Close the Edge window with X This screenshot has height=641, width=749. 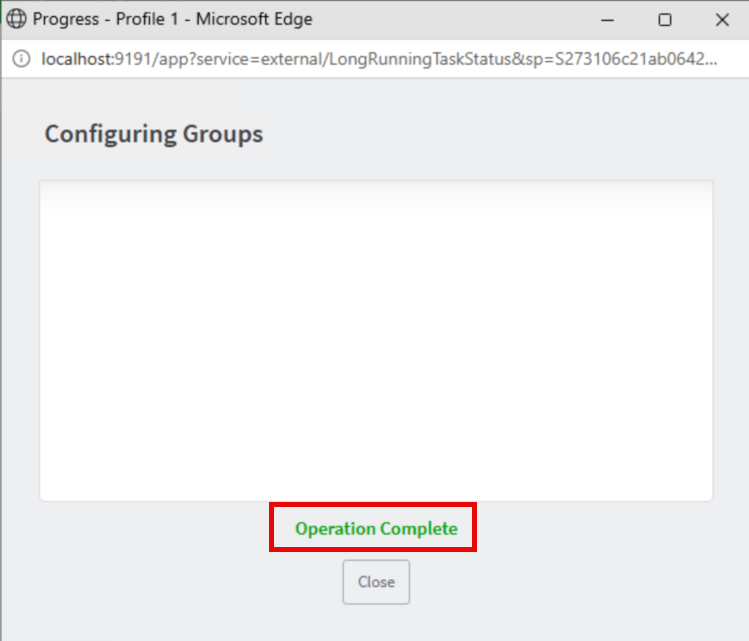722,20
